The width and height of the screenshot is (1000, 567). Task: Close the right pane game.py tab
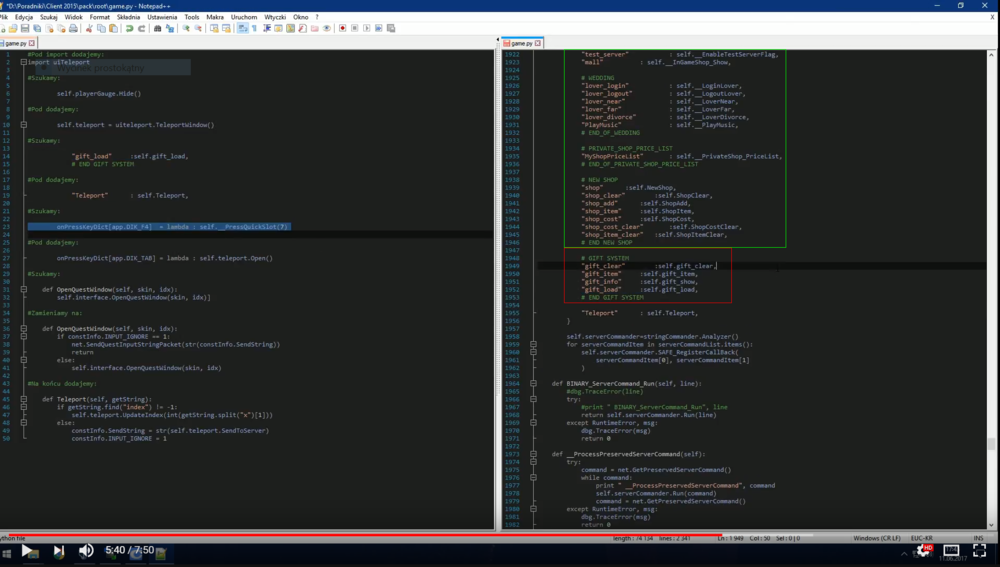[538, 43]
